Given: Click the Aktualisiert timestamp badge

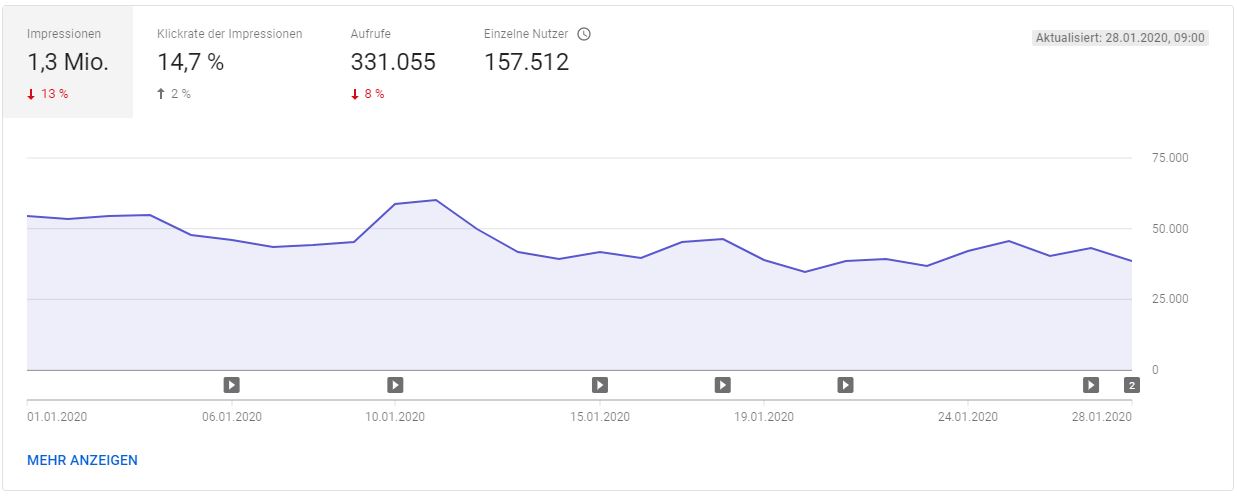Looking at the screenshot, I should click(x=1120, y=38).
